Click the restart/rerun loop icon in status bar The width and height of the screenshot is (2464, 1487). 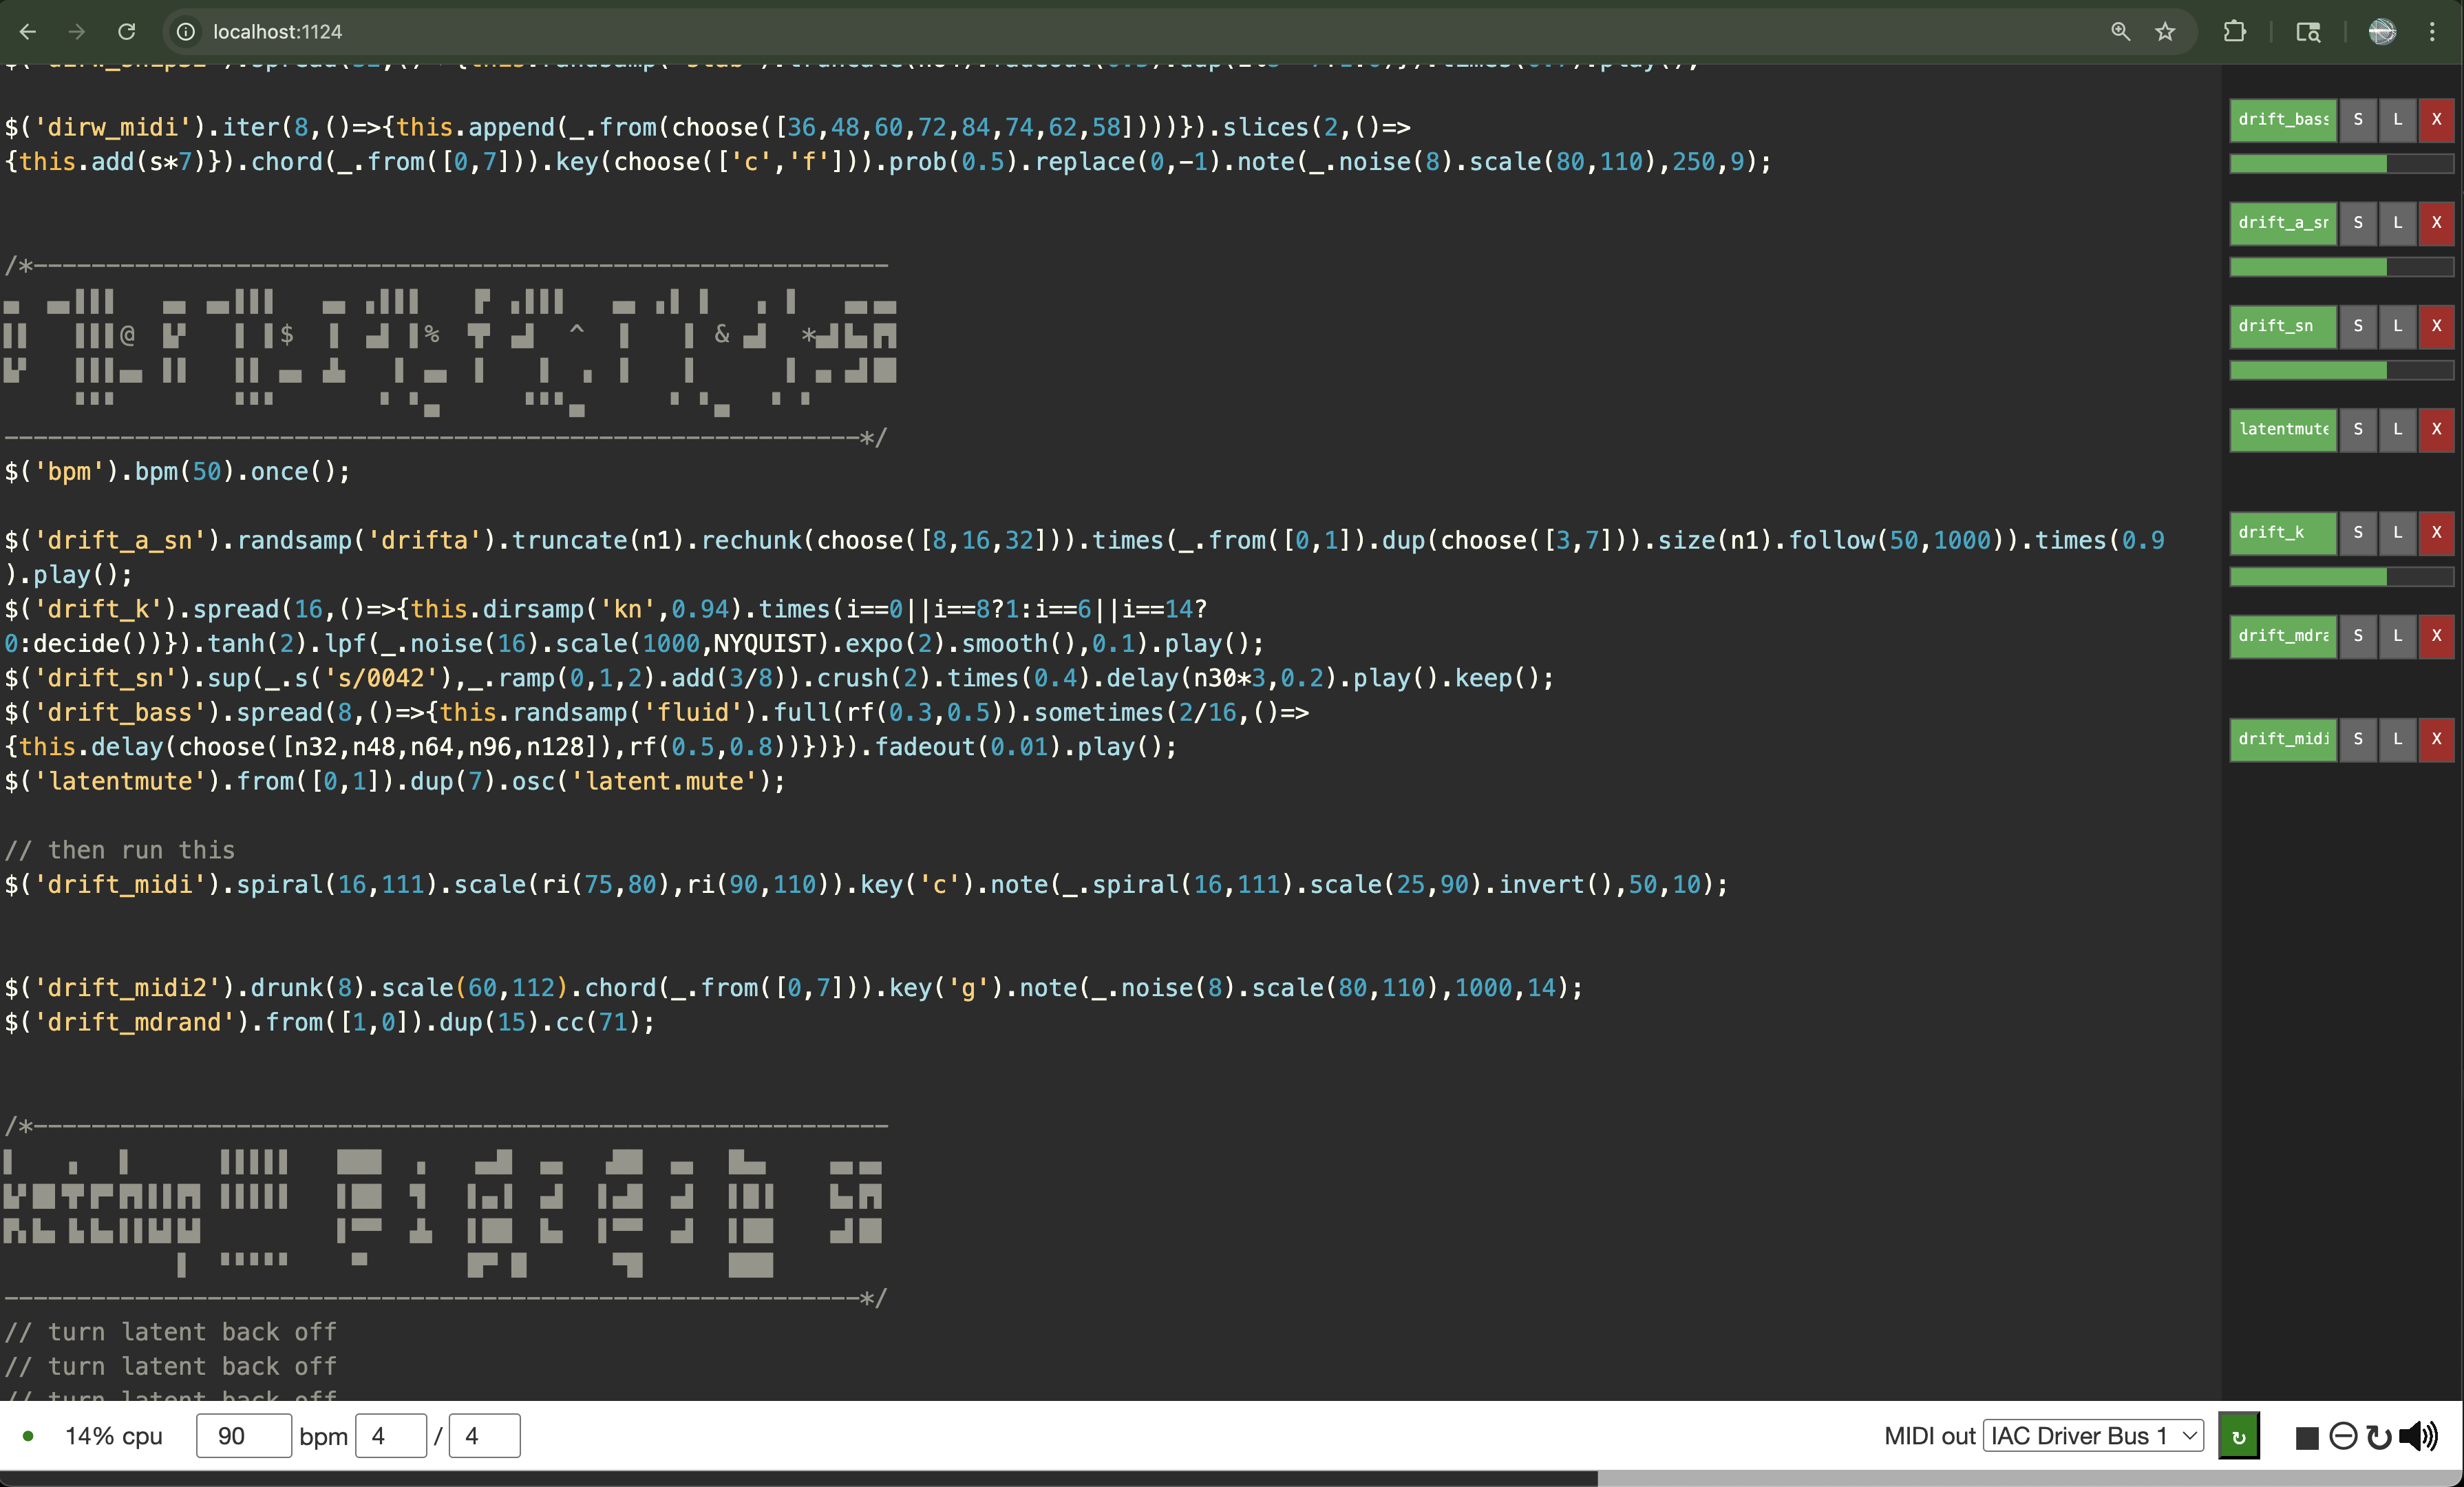pos(2379,1437)
